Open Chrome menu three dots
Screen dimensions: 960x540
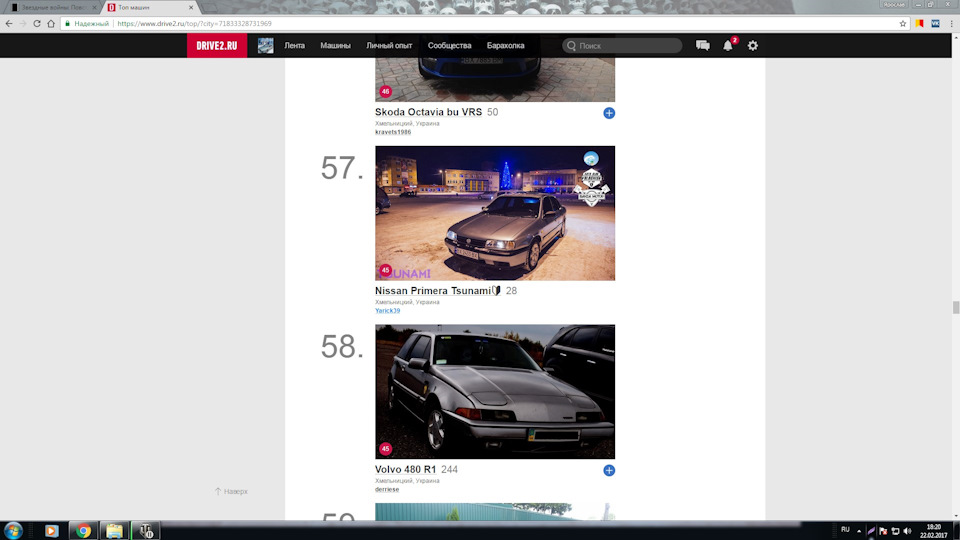(951, 23)
